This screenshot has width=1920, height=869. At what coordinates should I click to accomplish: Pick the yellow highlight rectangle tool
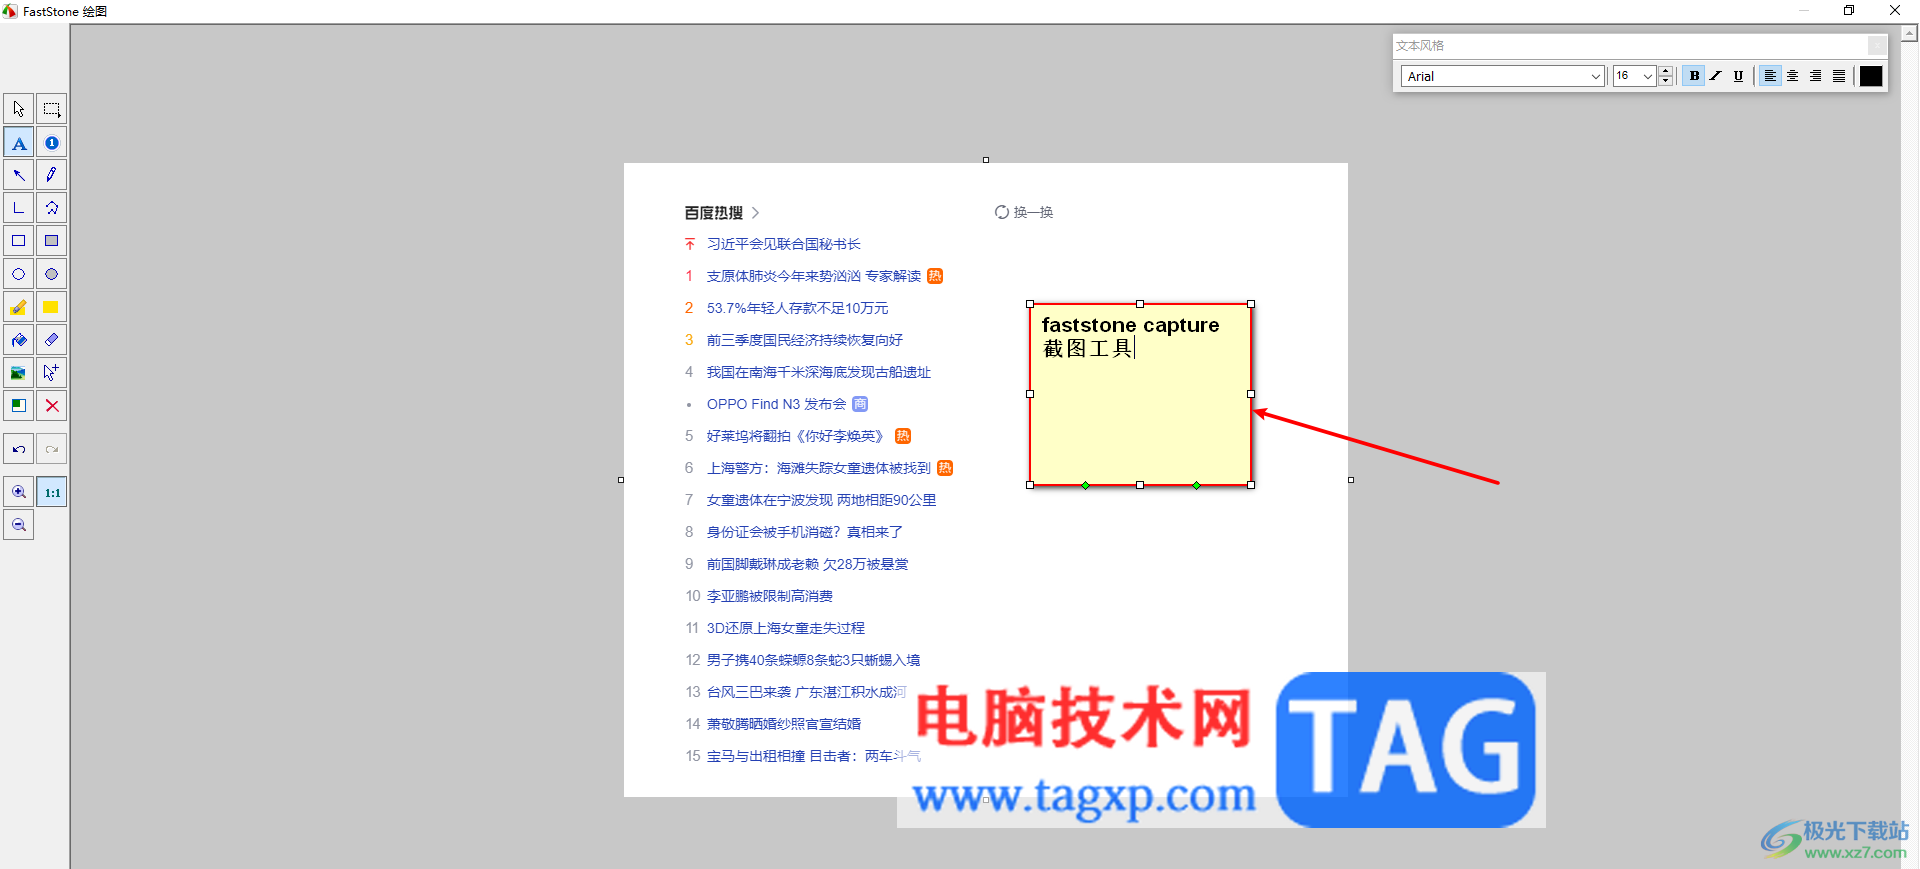pos(52,307)
